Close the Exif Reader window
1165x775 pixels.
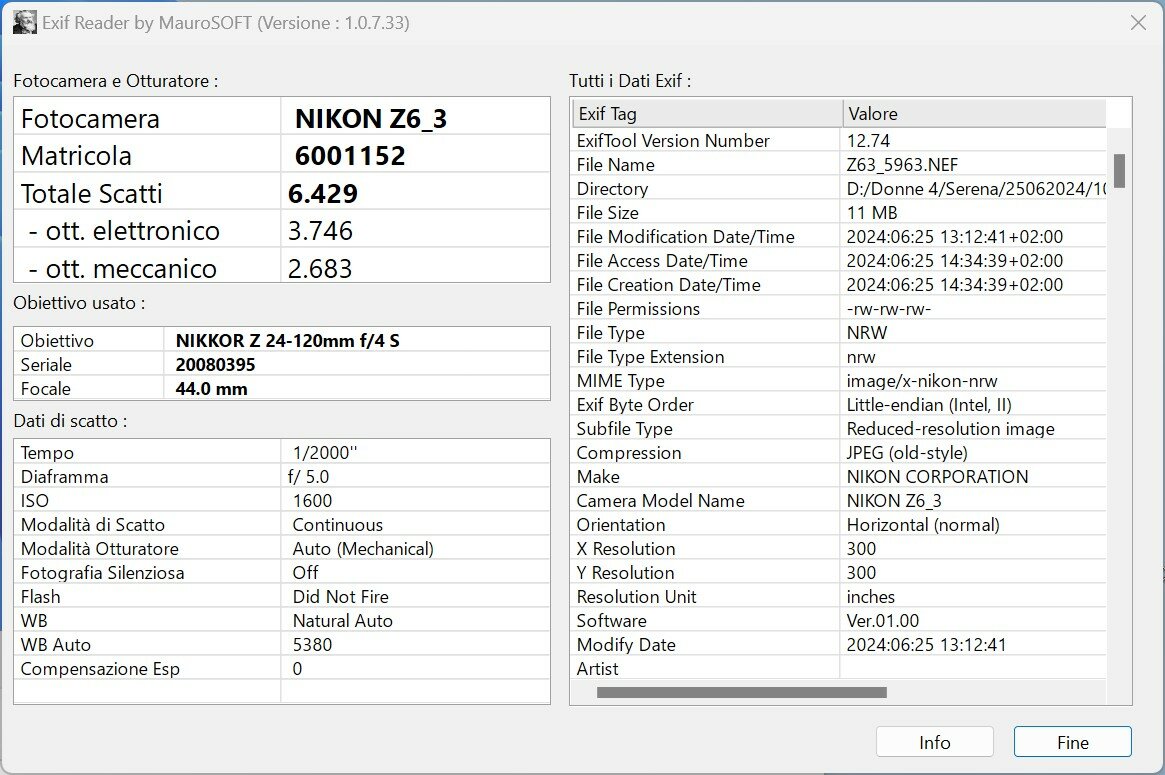(x=1138, y=23)
